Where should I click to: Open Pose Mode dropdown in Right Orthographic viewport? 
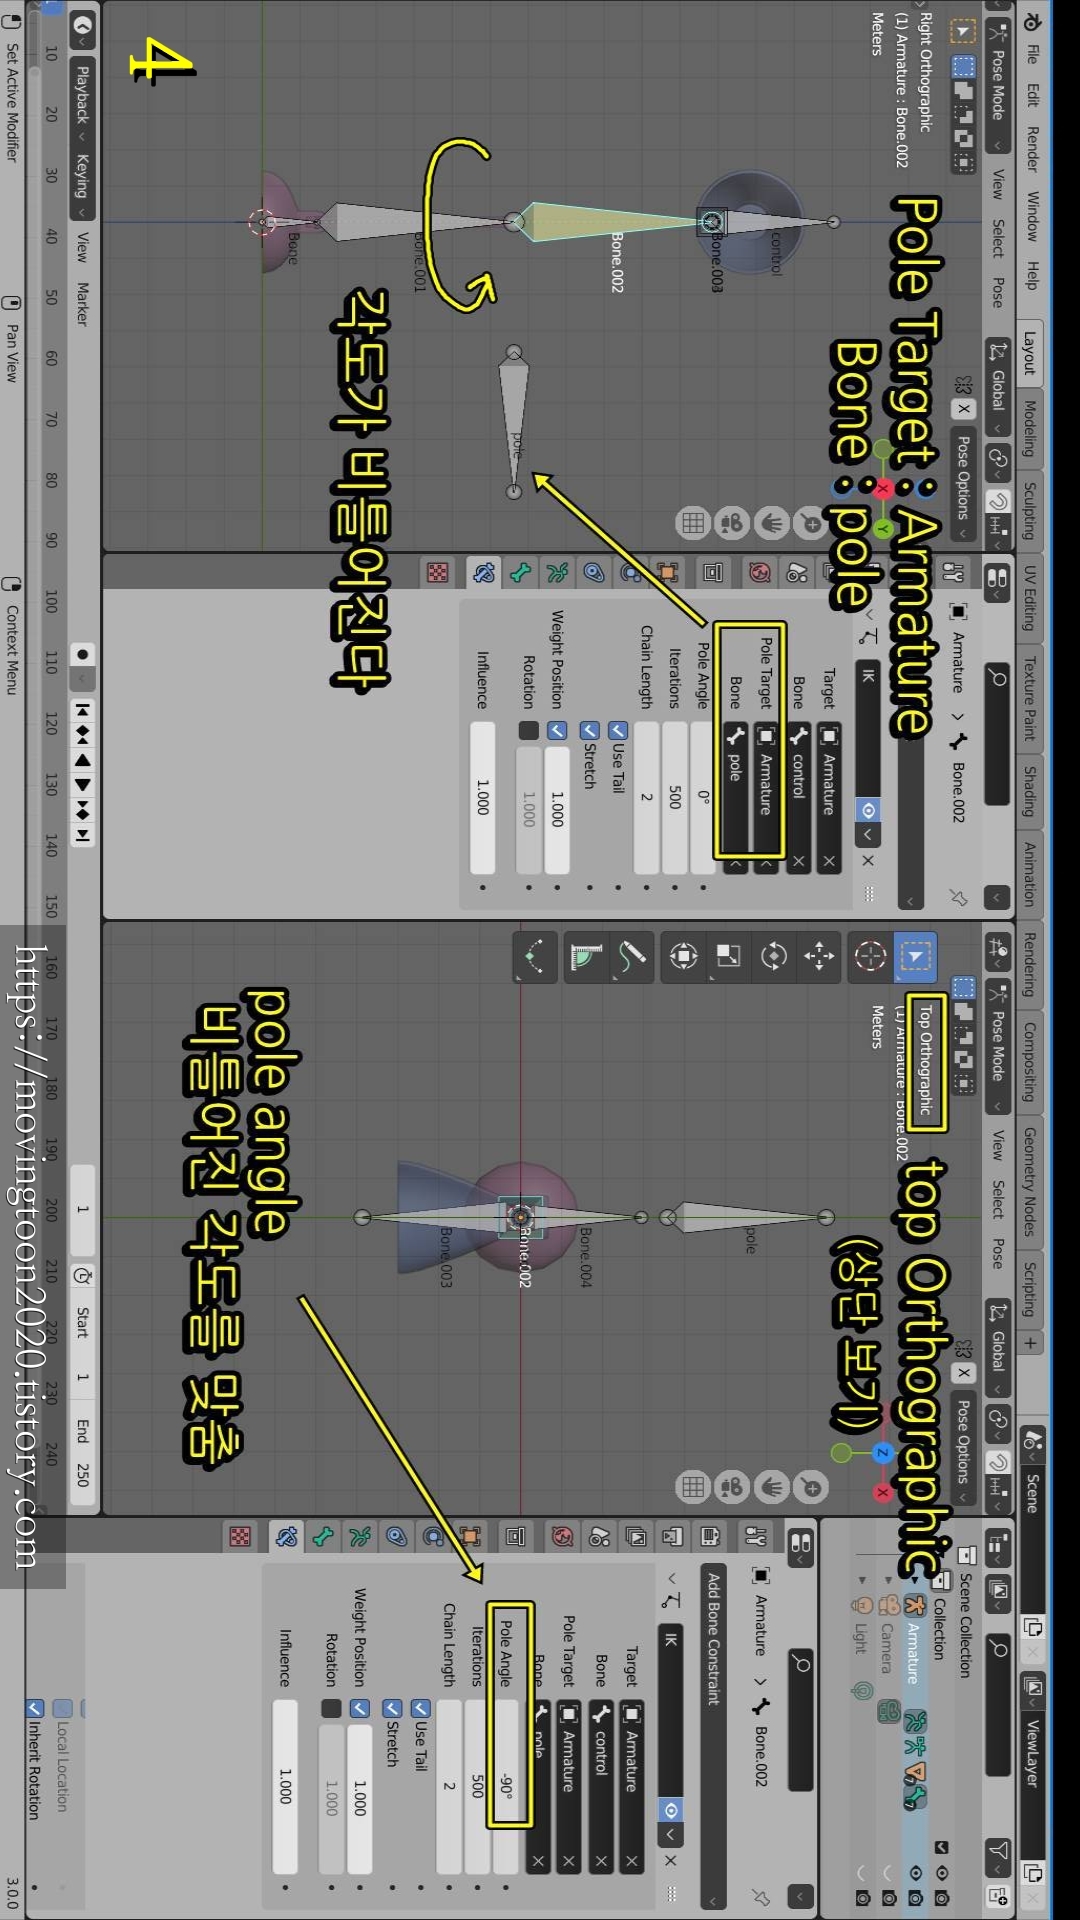(x=997, y=87)
